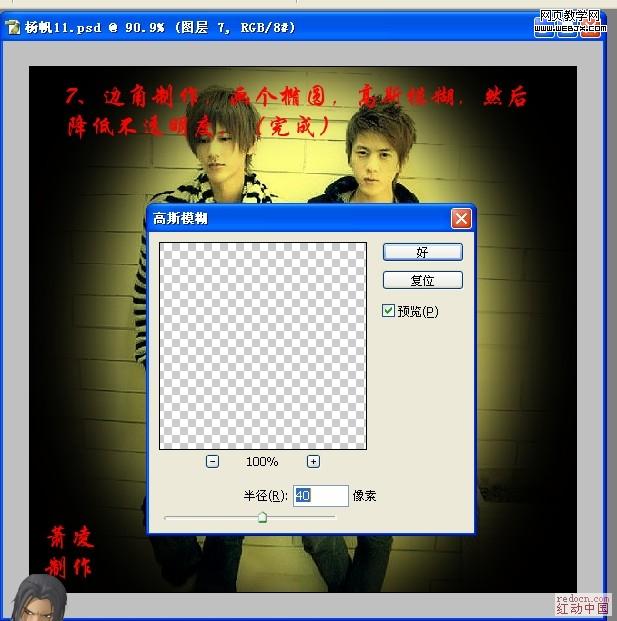The height and width of the screenshot is (621, 617).
Task: Close the 高斯模糊 dialog
Action: pyautogui.click(x=461, y=219)
